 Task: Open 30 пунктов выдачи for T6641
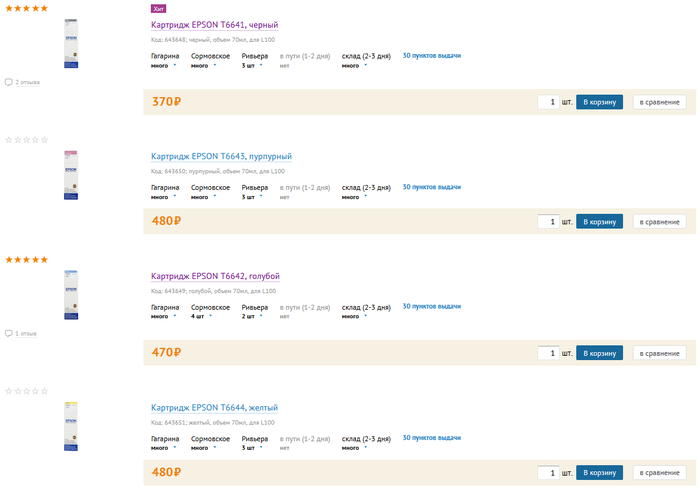tap(432, 56)
